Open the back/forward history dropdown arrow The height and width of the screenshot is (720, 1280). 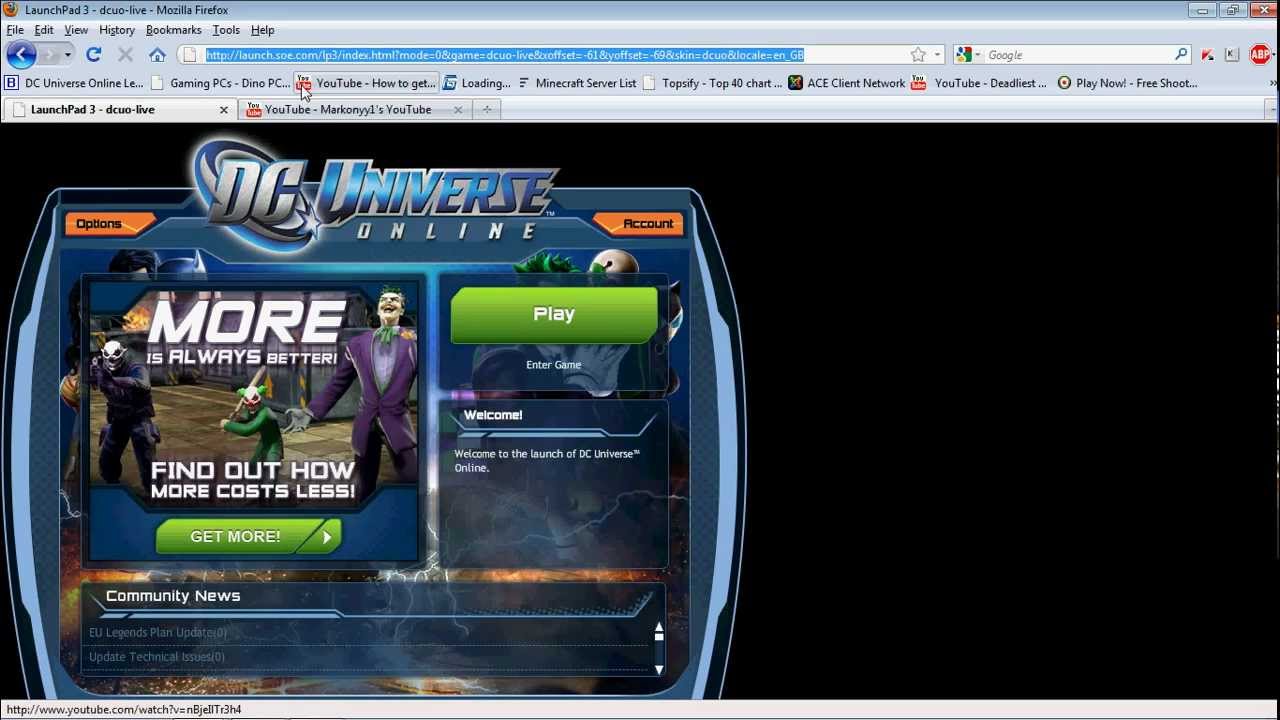coord(67,55)
